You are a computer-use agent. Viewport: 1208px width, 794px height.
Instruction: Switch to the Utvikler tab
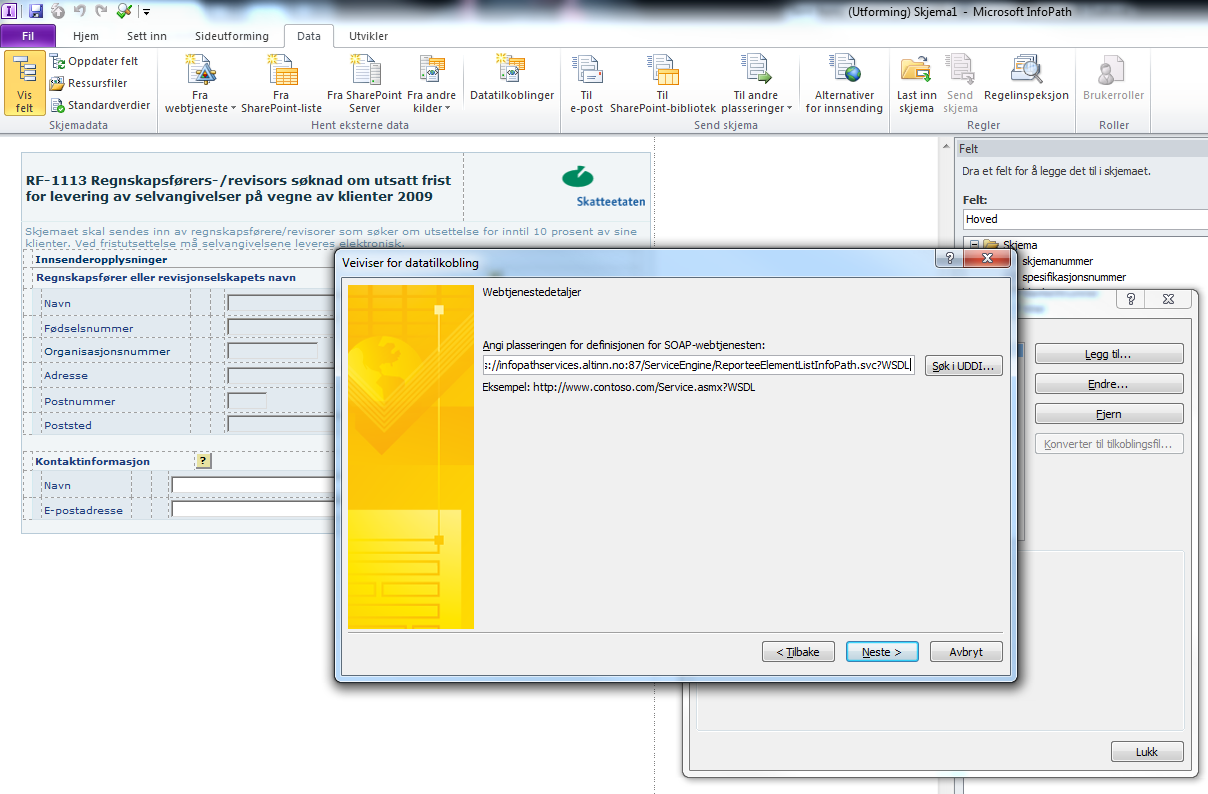coord(368,36)
